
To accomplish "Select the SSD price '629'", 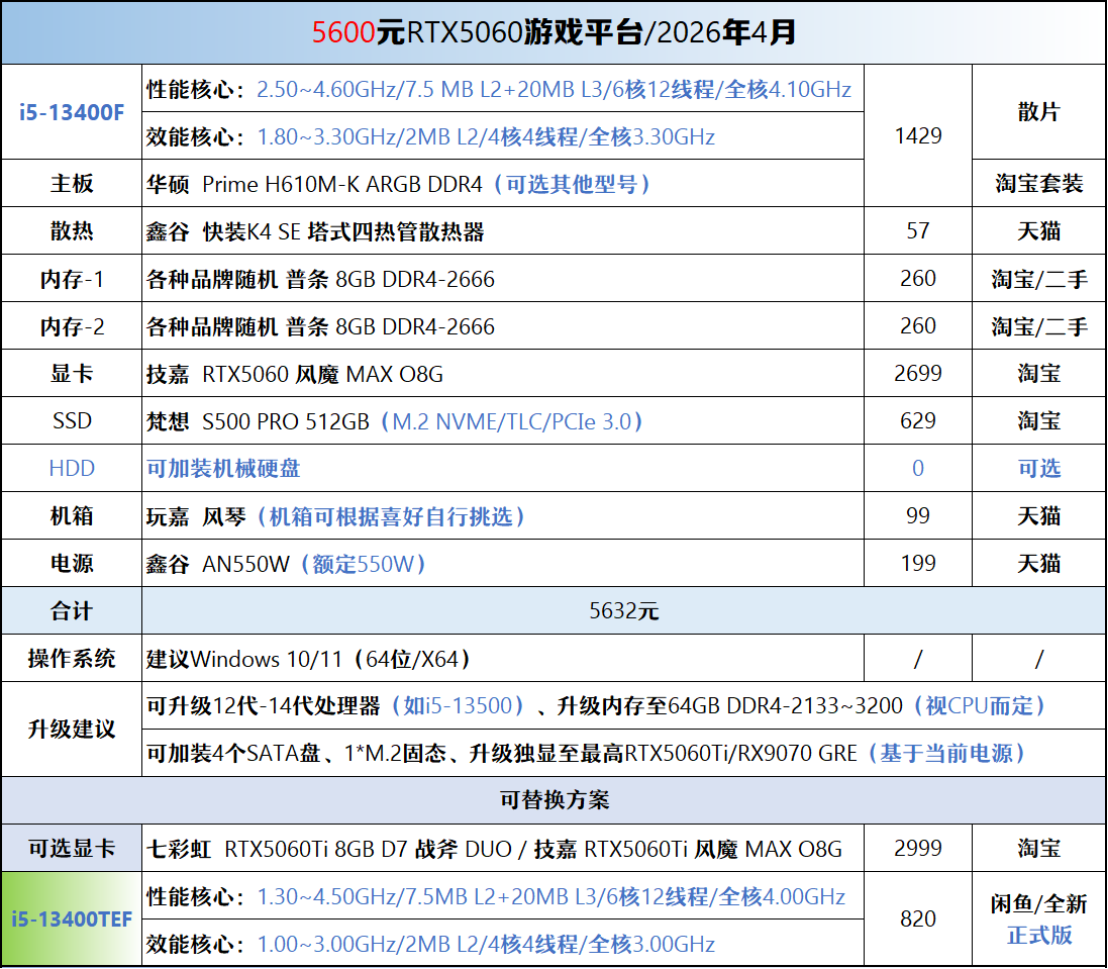I will [x=918, y=421].
